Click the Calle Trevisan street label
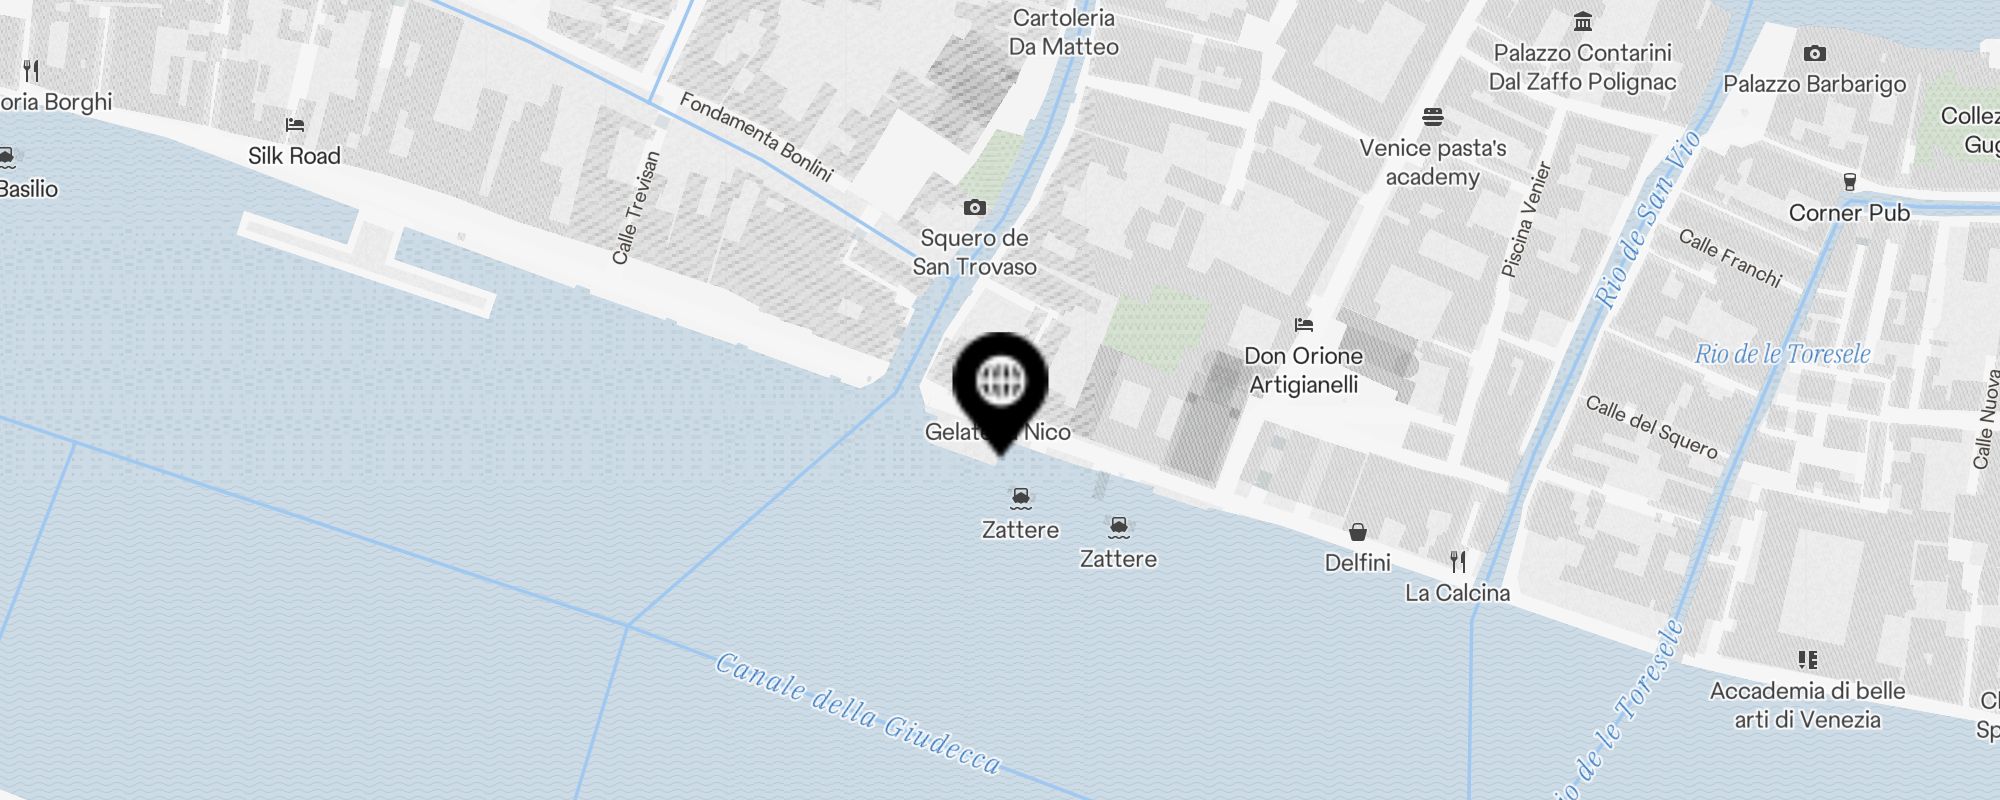This screenshot has height=800, width=2000. (x=636, y=208)
